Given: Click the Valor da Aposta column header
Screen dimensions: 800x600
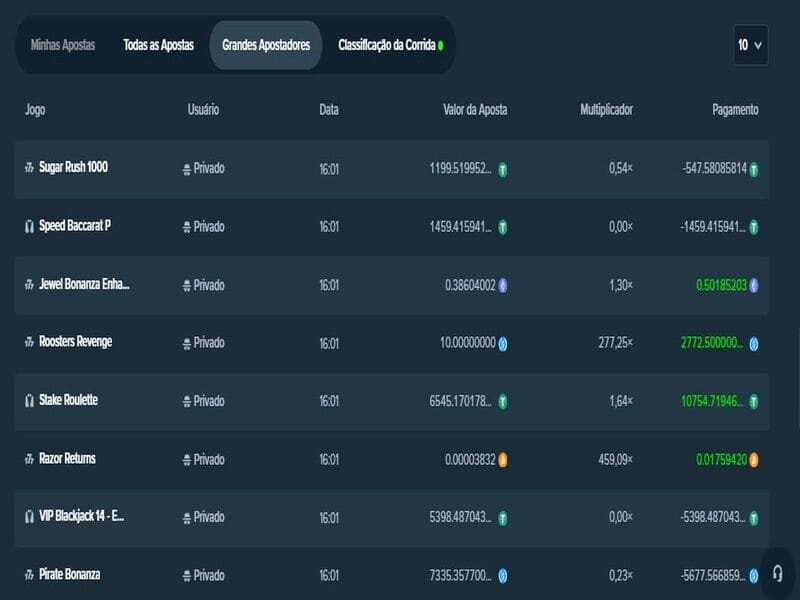Looking at the screenshot, I should (475, 109).
